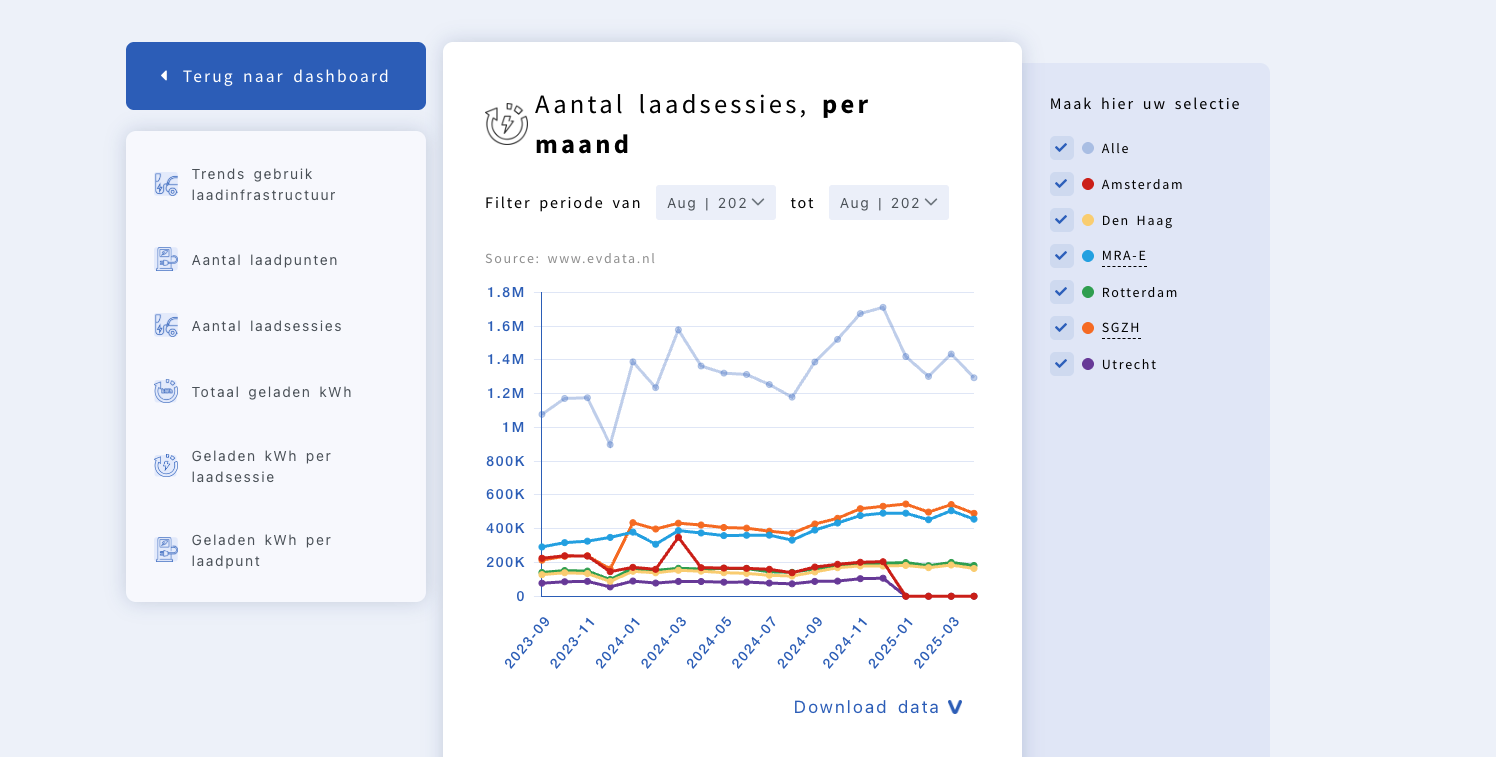Screen dimensions: 1496x757
Task: Click the MRA-E label in selection list
Action: click(x=1124, y=256)
